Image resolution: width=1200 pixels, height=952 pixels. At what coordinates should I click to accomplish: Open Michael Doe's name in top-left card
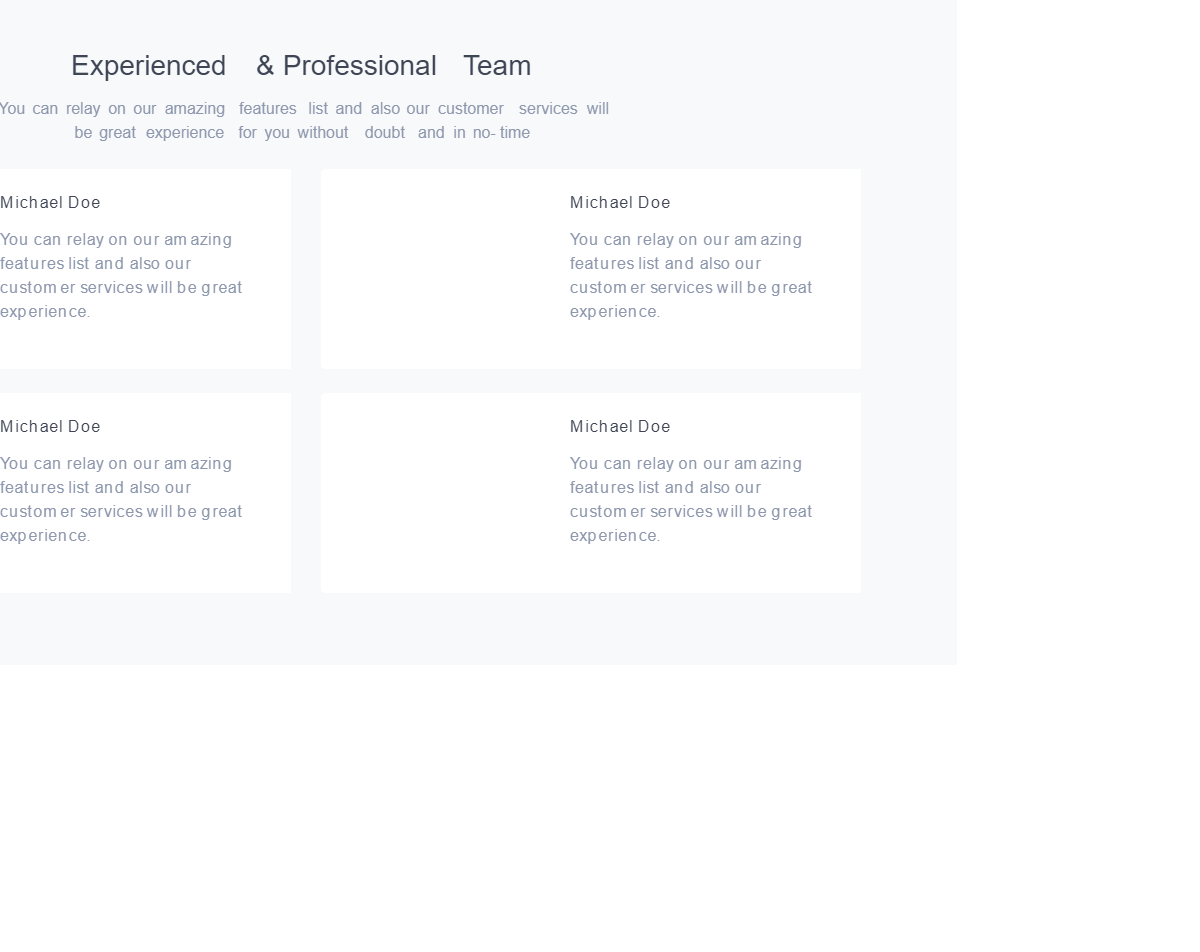pyautogui.click(x=51, y=203)
